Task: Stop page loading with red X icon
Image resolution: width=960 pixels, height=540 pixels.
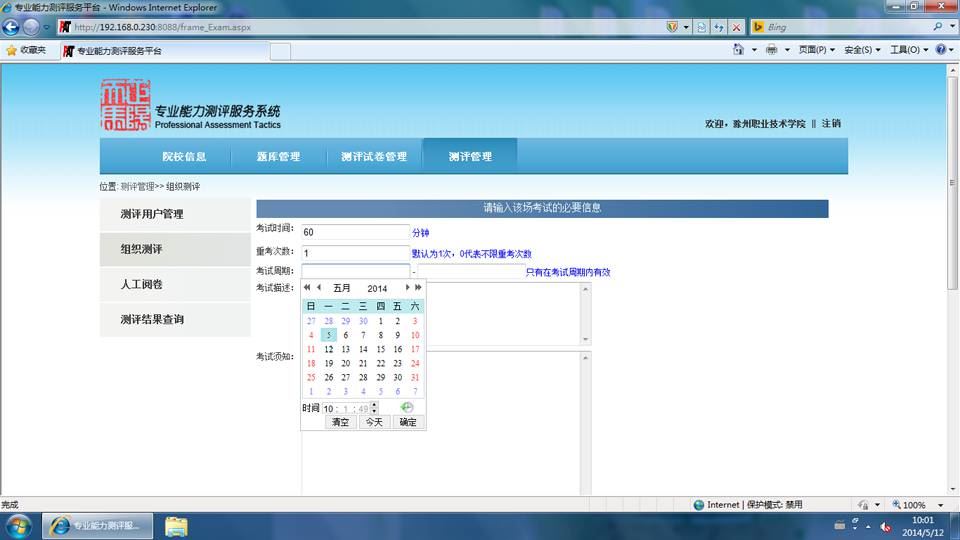Action: [x=737, y=27]
